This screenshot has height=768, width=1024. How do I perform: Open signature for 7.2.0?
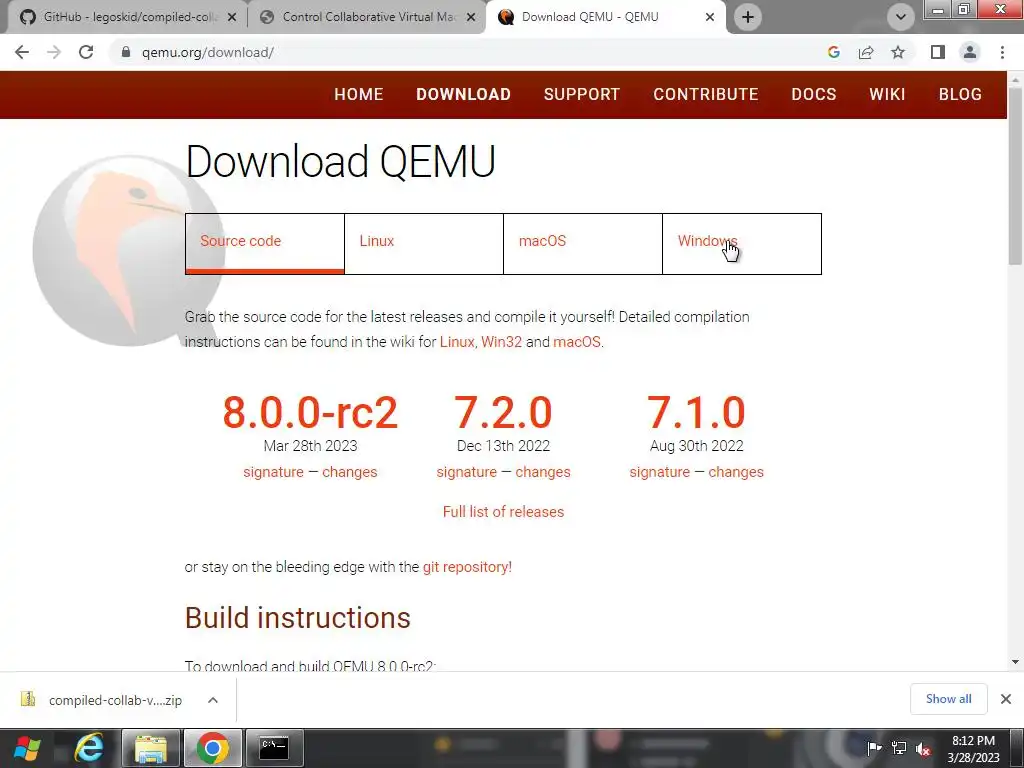[x=466, y=472]
